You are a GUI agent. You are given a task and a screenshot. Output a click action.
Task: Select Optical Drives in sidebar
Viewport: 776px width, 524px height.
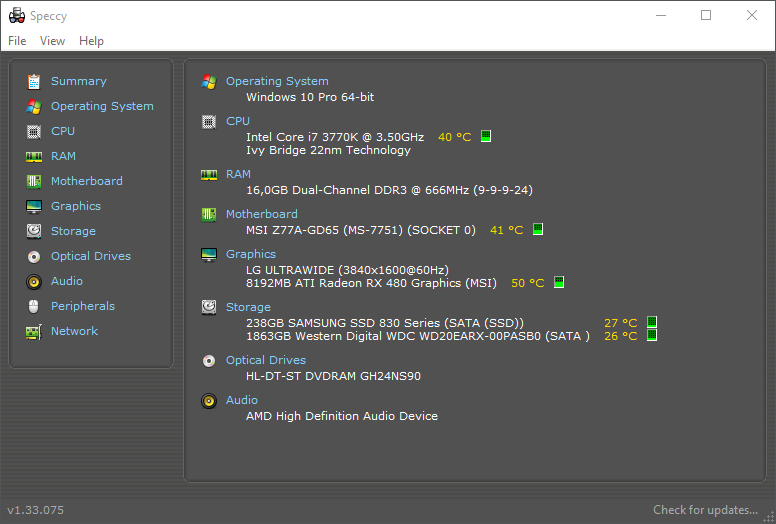(91, 256)
